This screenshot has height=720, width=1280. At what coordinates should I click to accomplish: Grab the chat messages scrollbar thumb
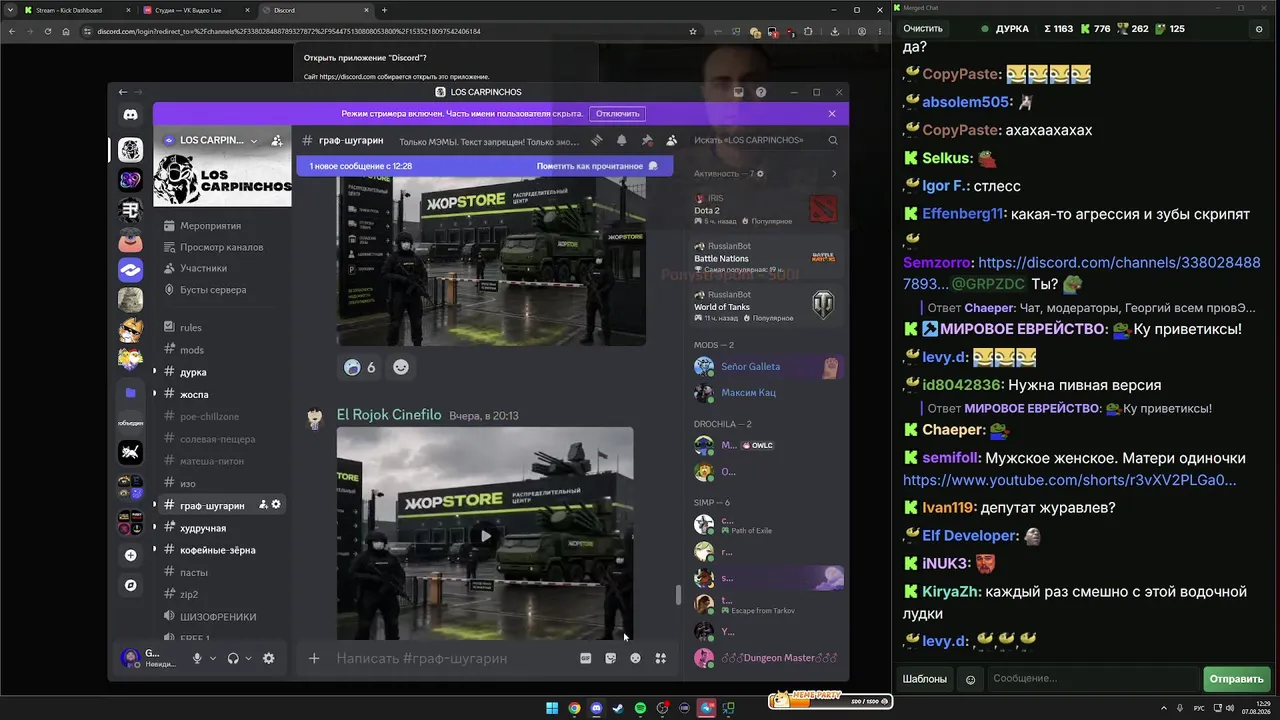[x=678, y=595]
